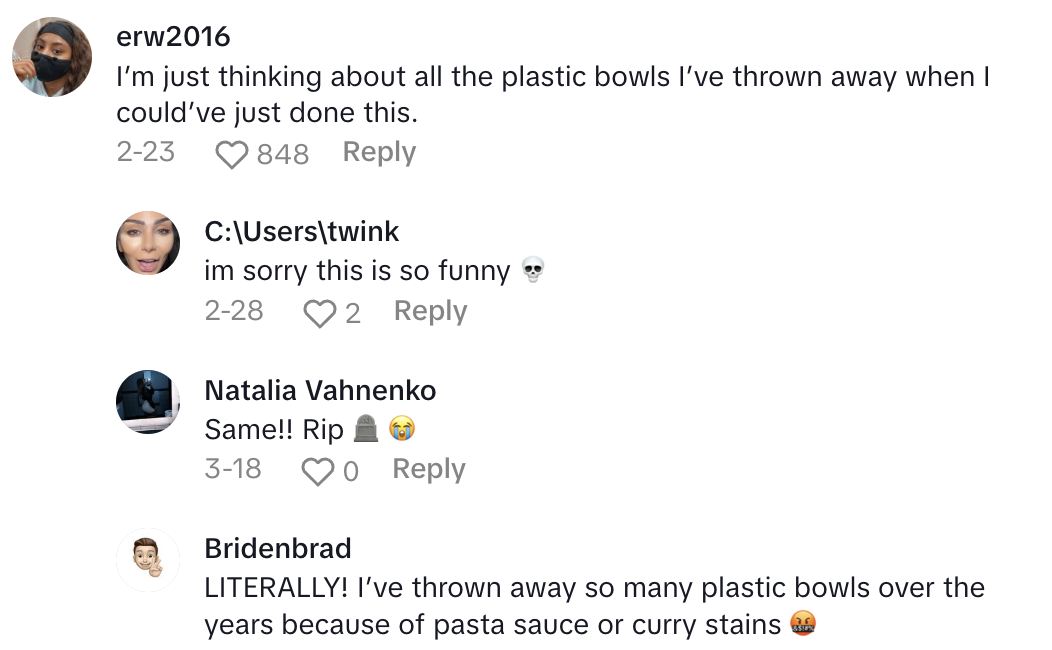Hit Reply under the "Same!! Rip" comment

429,469
